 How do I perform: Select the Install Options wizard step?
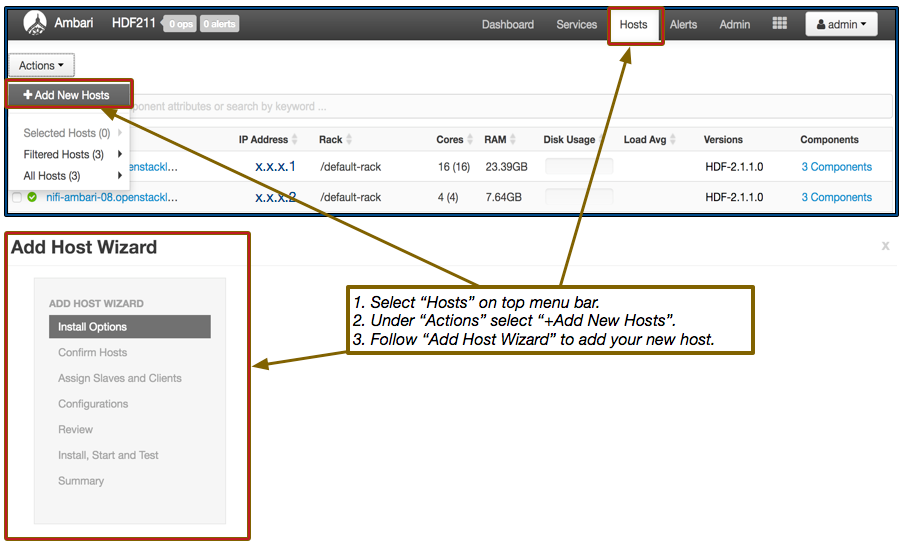pos(130,327)
